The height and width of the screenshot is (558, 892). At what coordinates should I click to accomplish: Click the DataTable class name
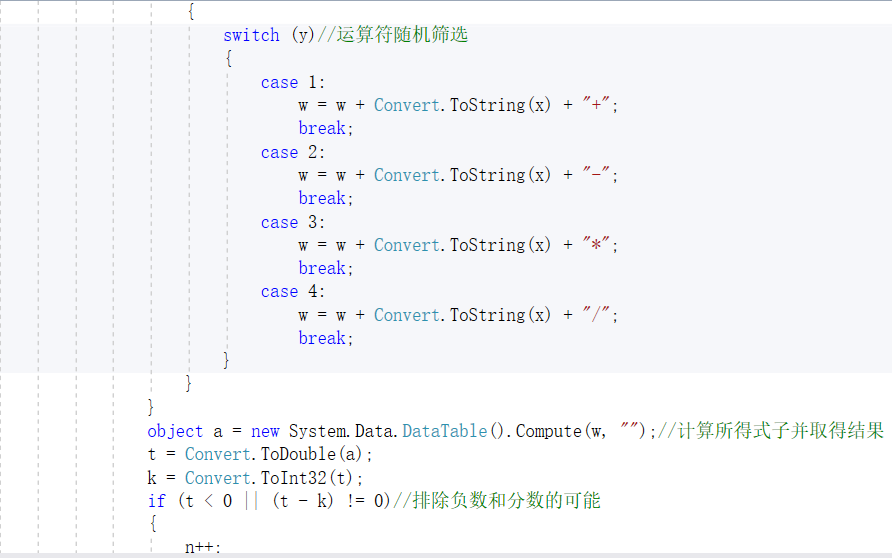pyautogui.click(x=444, y=431)
